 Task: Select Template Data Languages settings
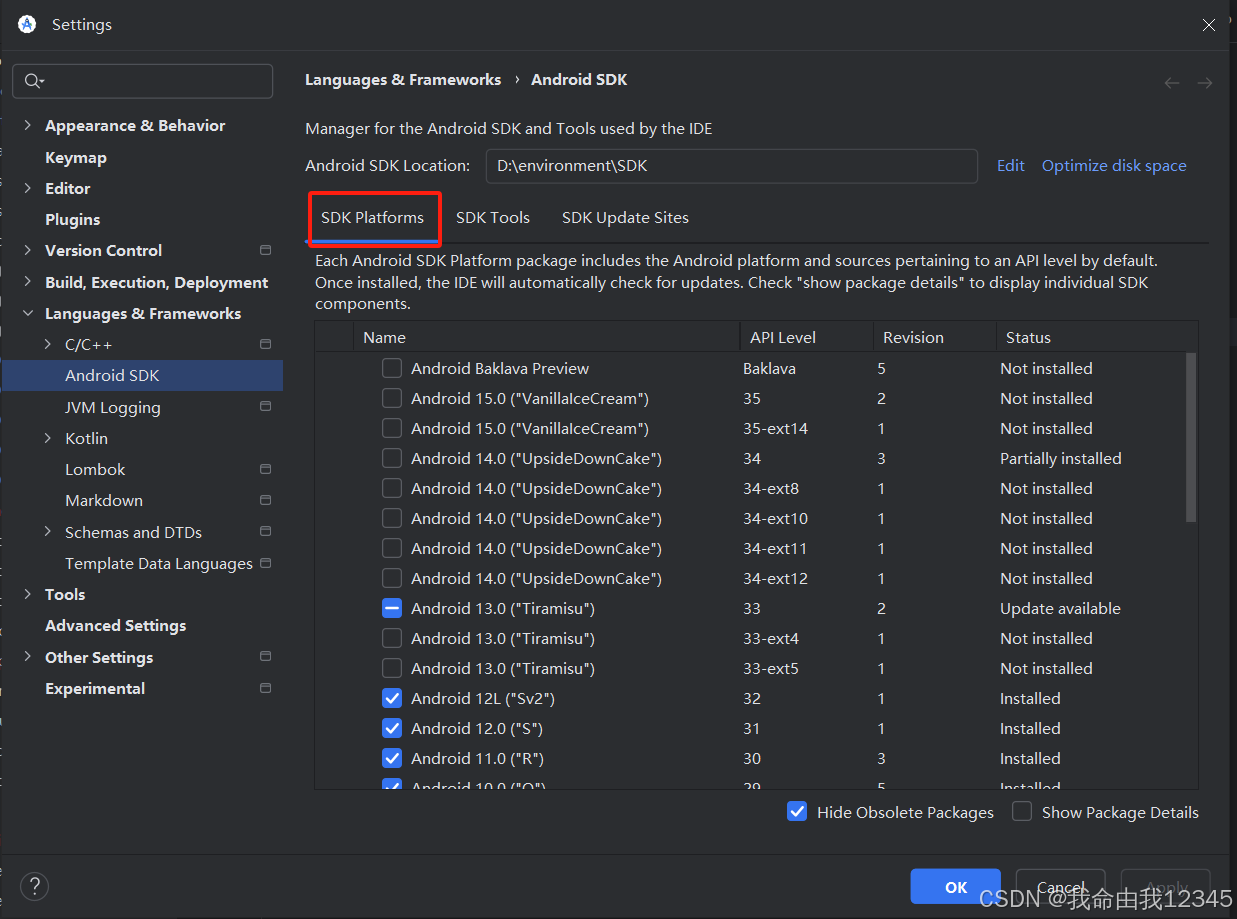click(x=159, y=563)
